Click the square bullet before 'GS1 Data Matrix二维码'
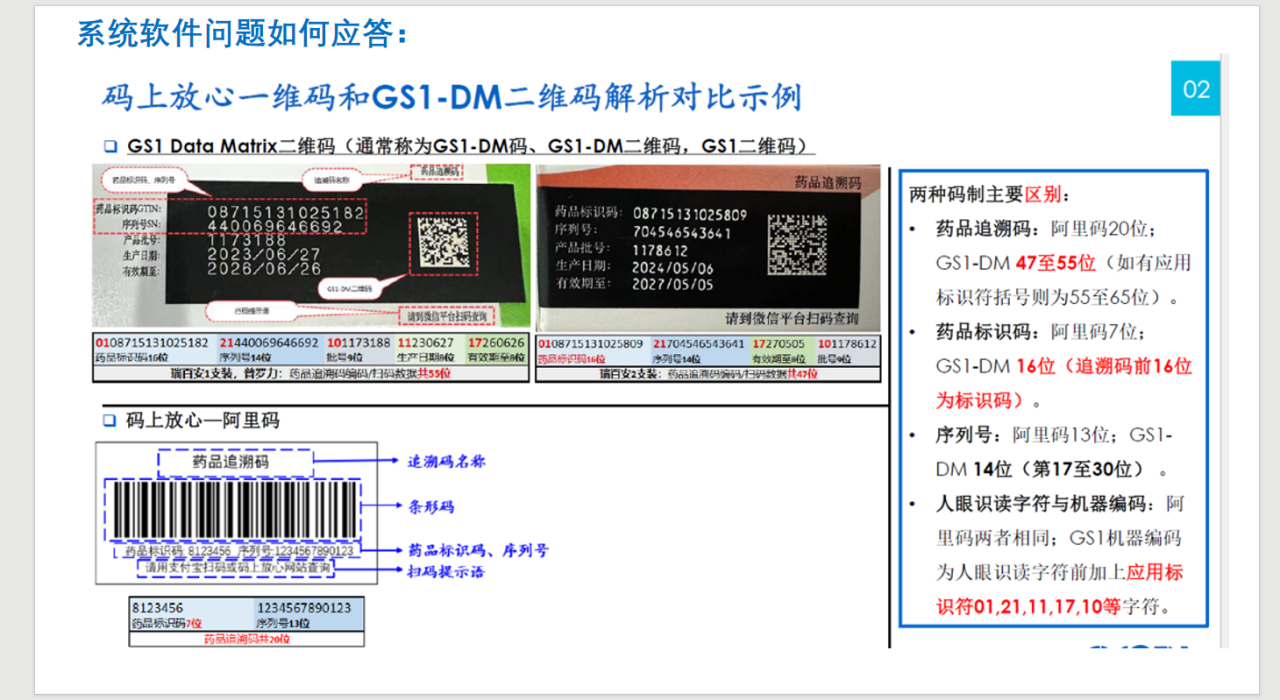The width and height of the screenshot is (1280, 700). pos(110,146)
